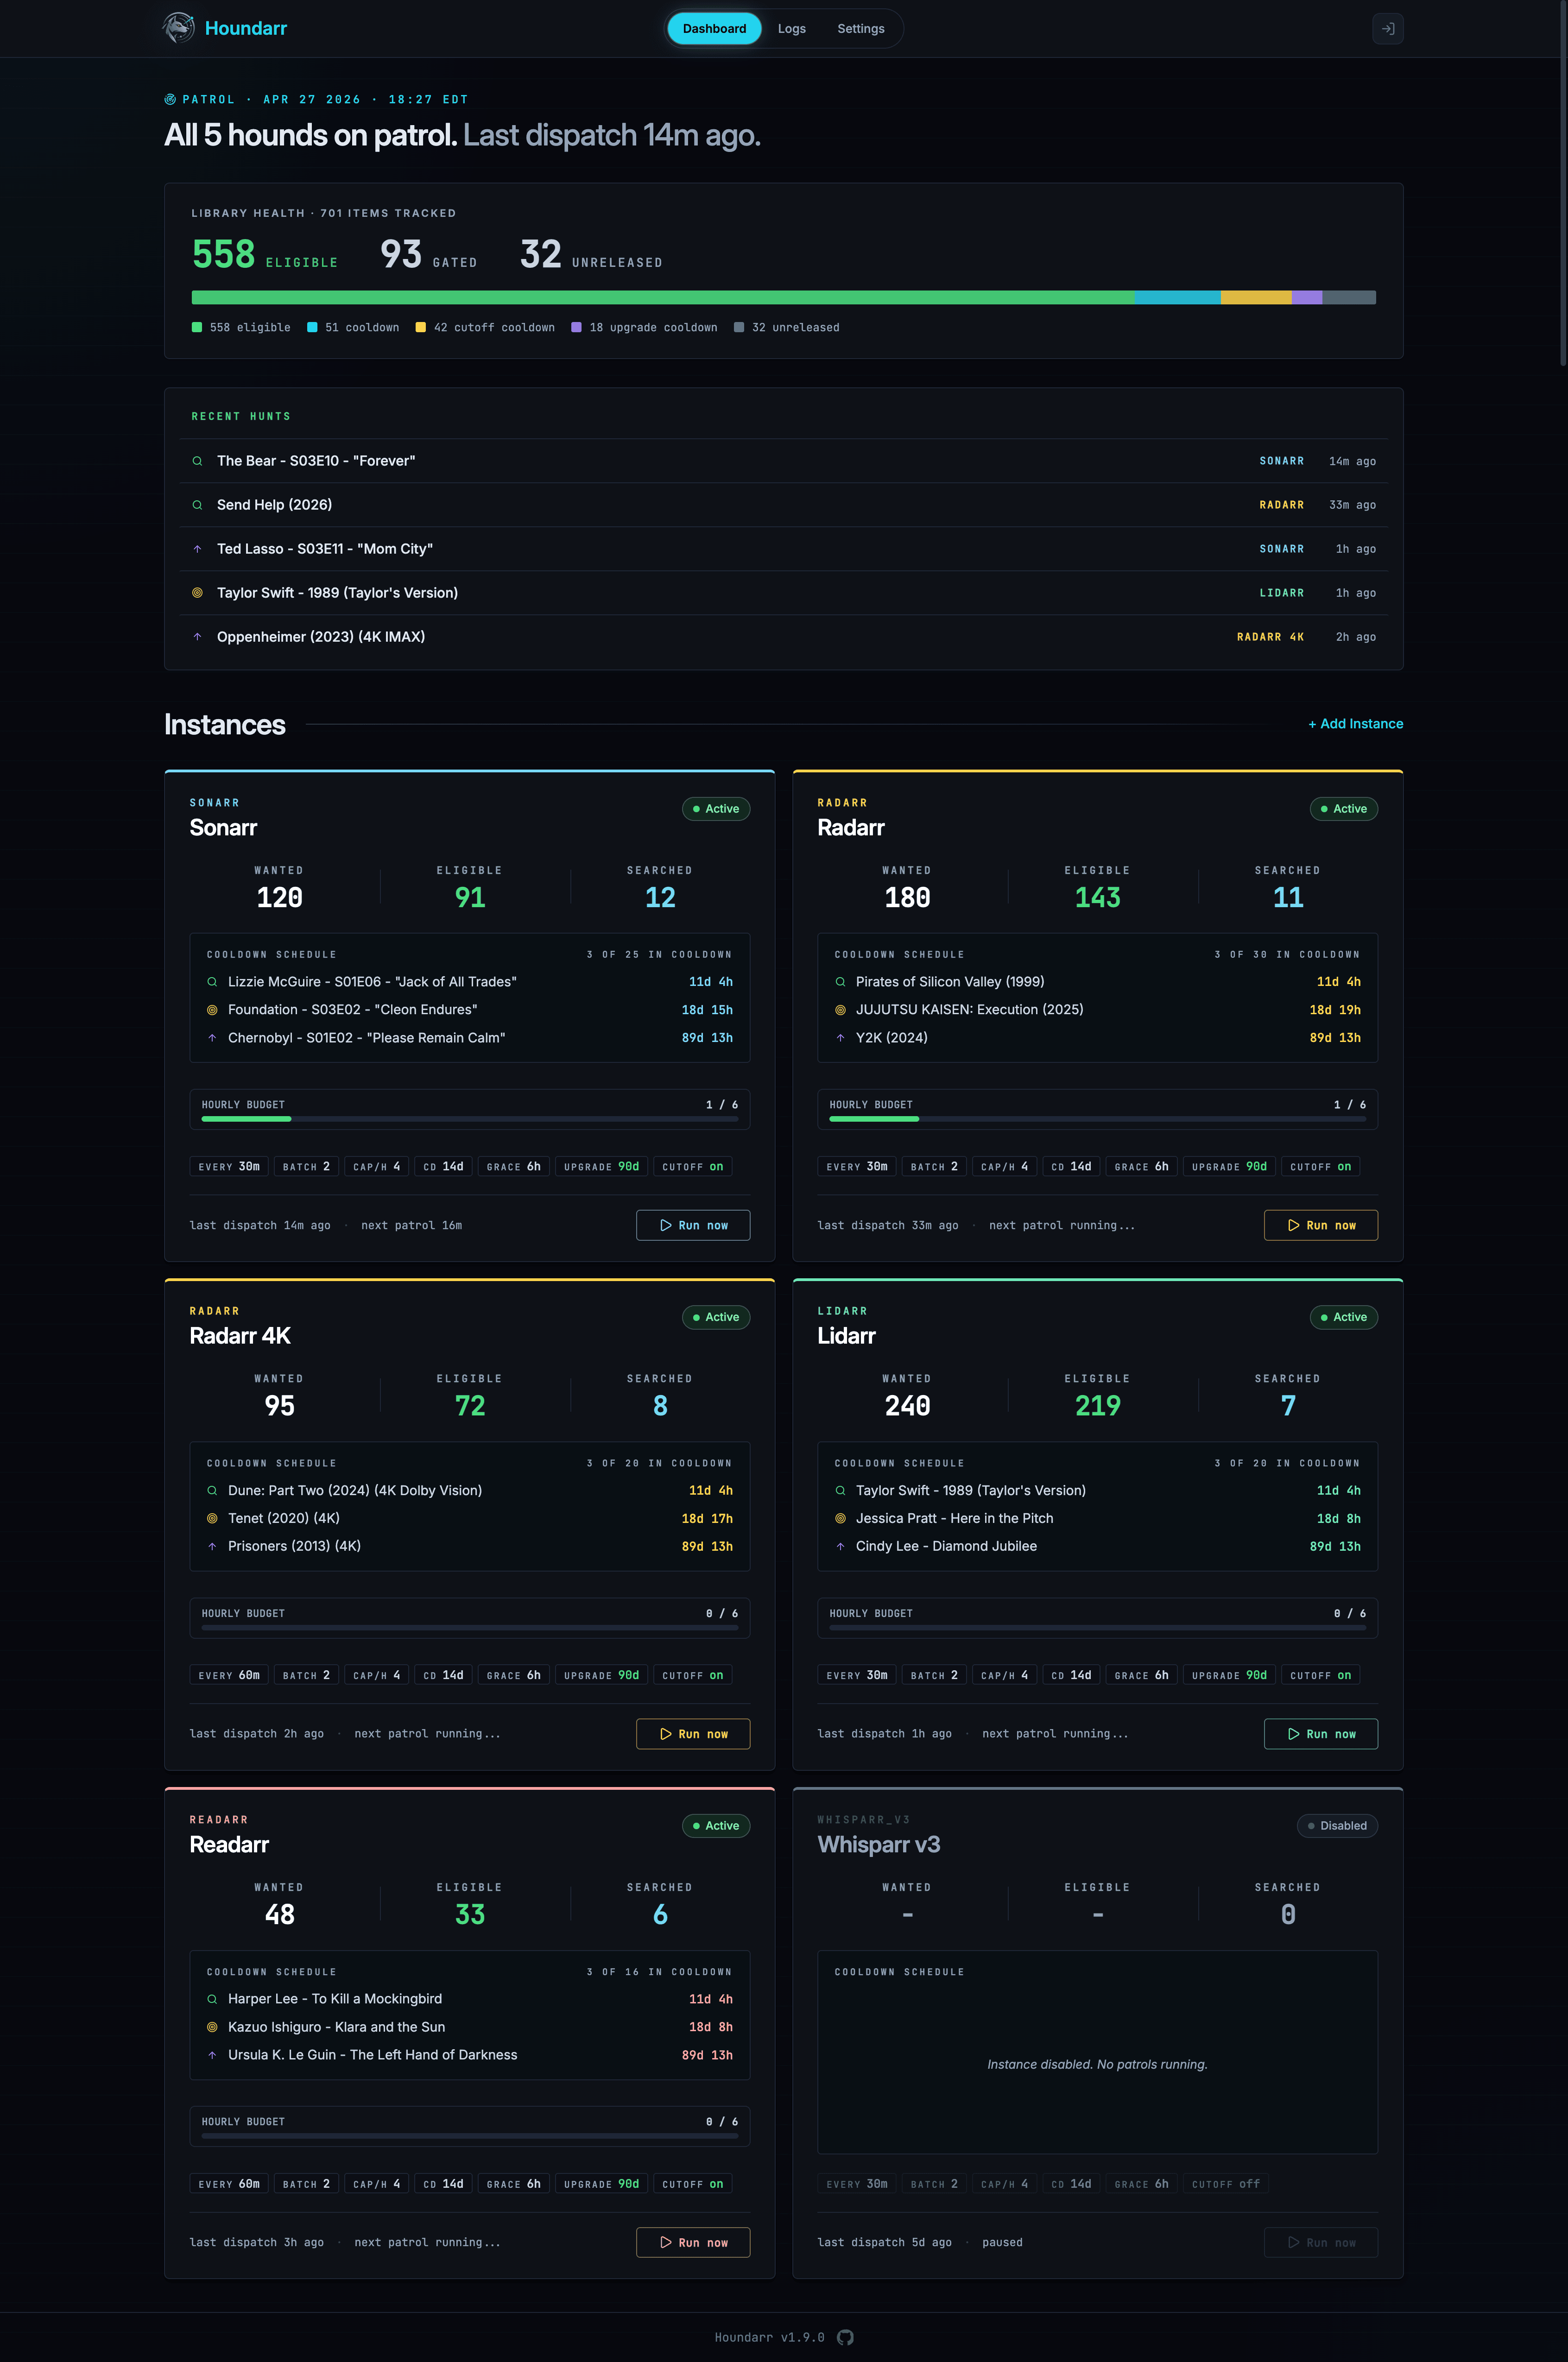Click upgrade arrow icon beside Oppenheimer
The width and height of the screenshot is (1568, 2362).
[197, 637]
